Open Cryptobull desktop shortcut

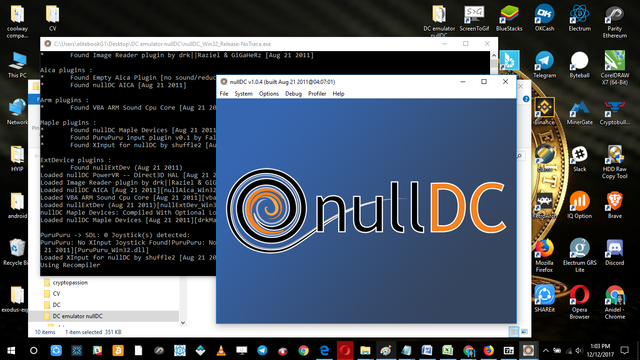point(615,113)
